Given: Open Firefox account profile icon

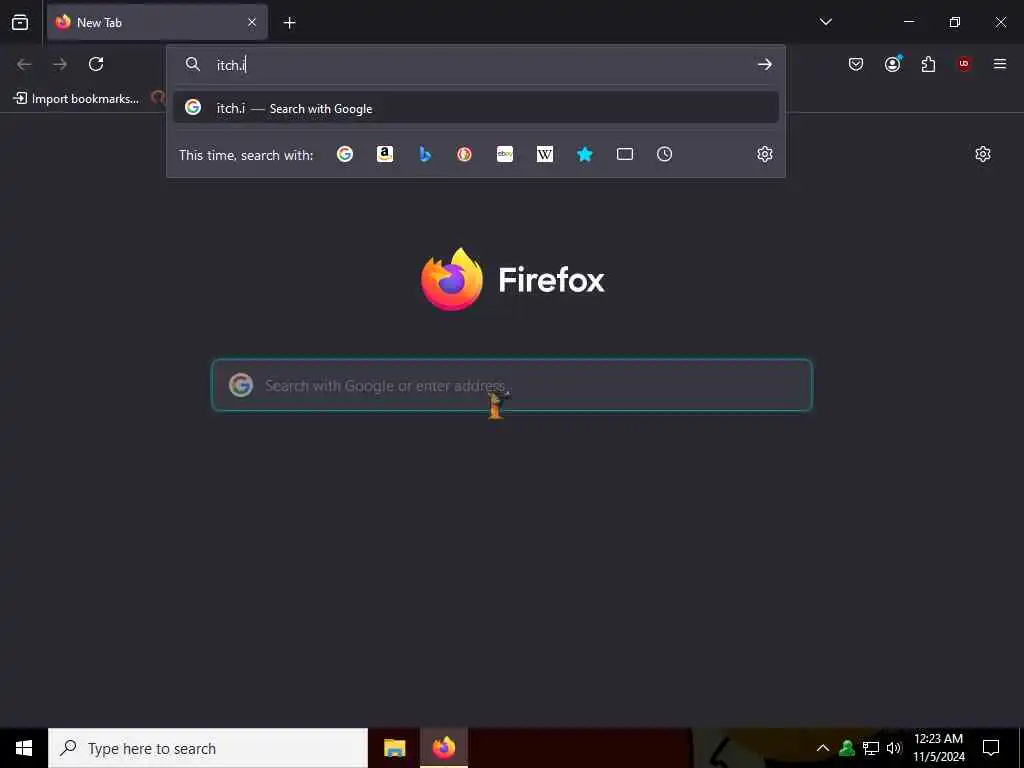Looking at the screenshot, I should [x=893, y=63].
